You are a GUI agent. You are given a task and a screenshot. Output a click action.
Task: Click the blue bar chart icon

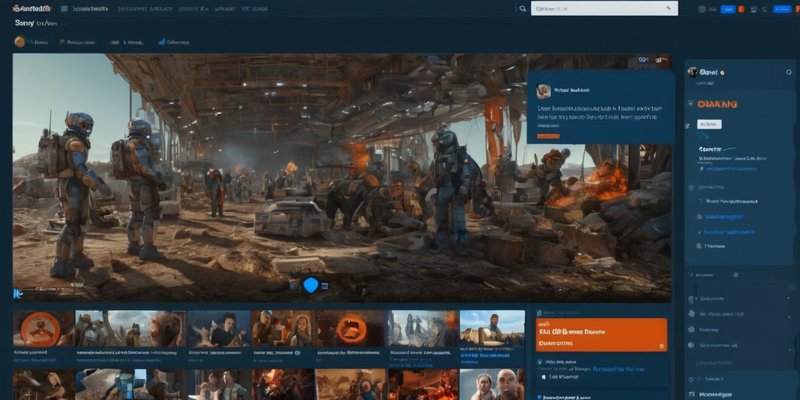(161, 42)
